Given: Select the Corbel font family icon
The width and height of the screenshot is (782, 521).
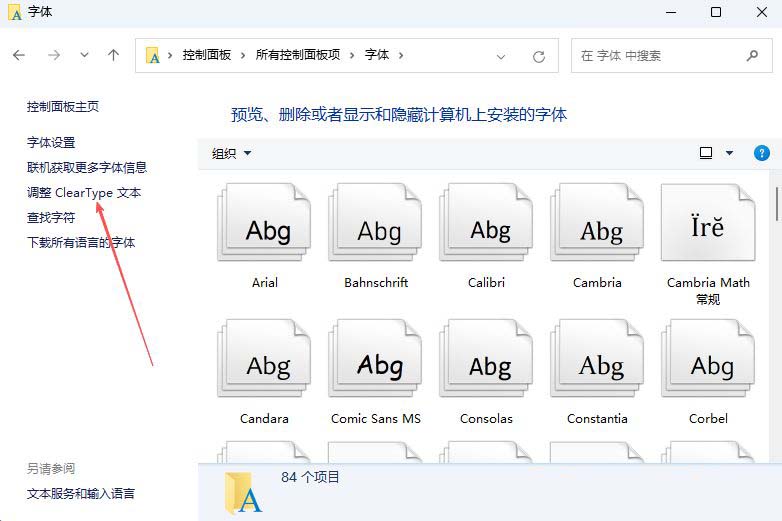Looking at the screenshot, I should (x=708, y=358).
